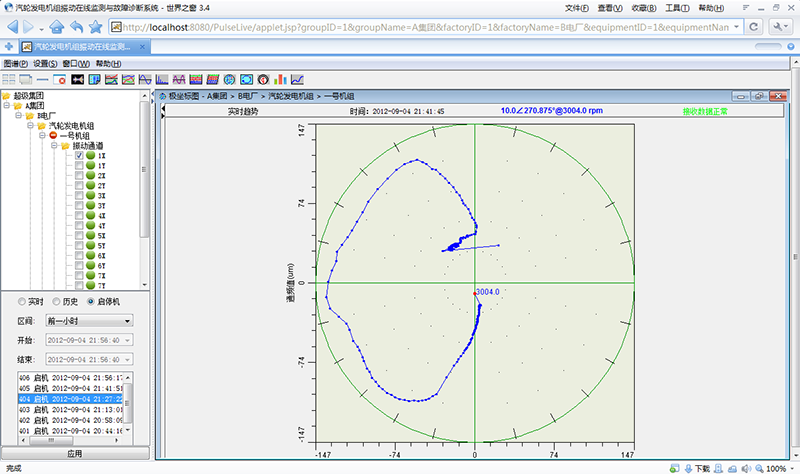The height and width of the screenshot is (474, 800).
Task: Collapse the A集团 tree node
Action: [x=7, y=106]
